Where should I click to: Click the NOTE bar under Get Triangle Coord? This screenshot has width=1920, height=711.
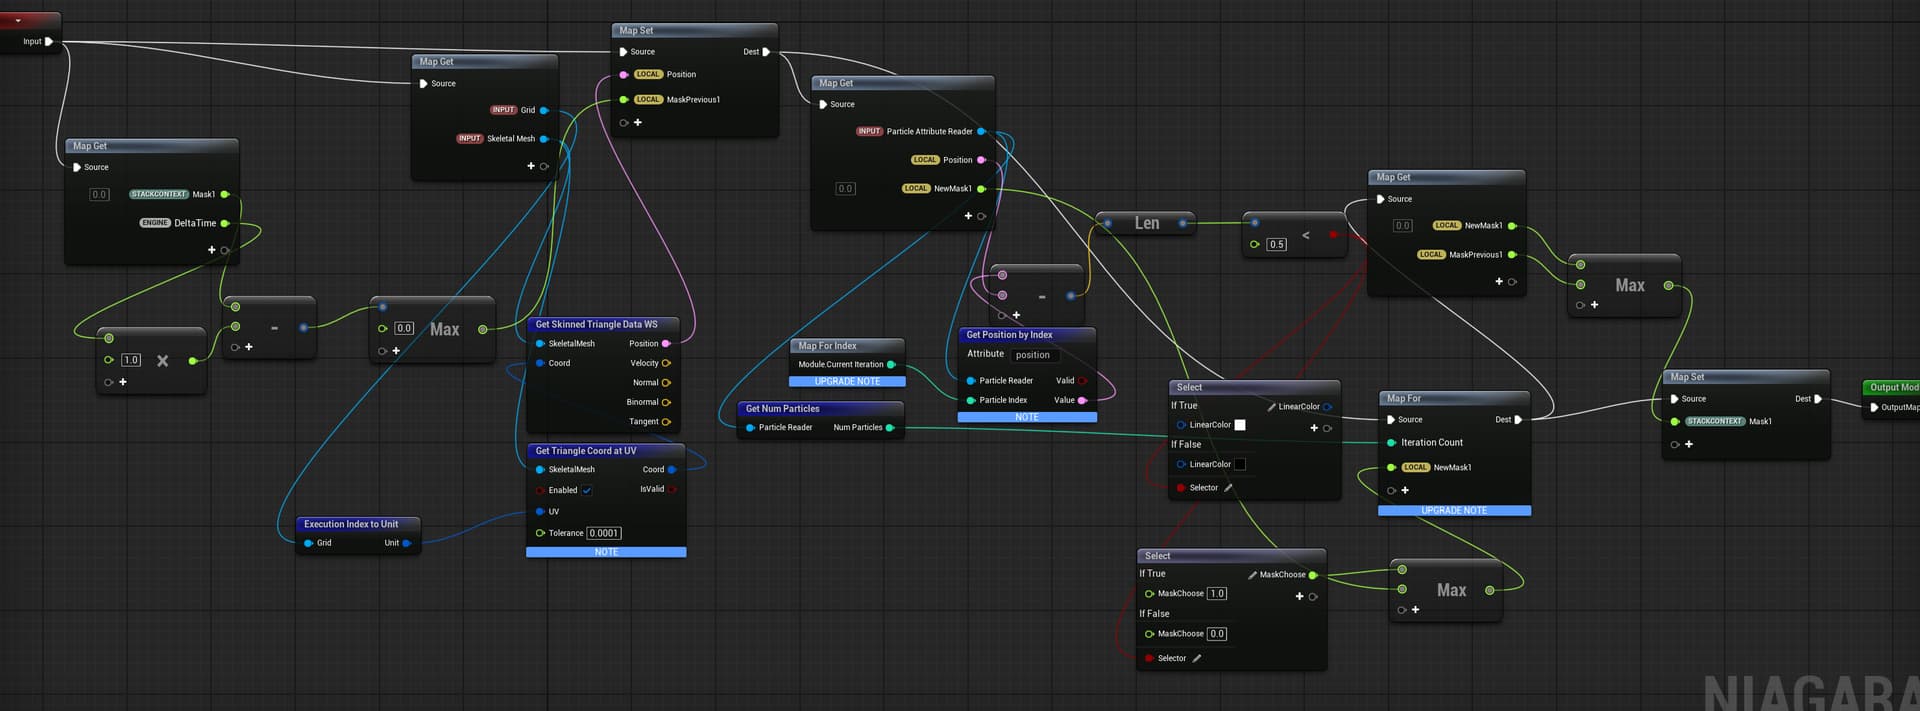pyautogui.click(x=606, y=552)
